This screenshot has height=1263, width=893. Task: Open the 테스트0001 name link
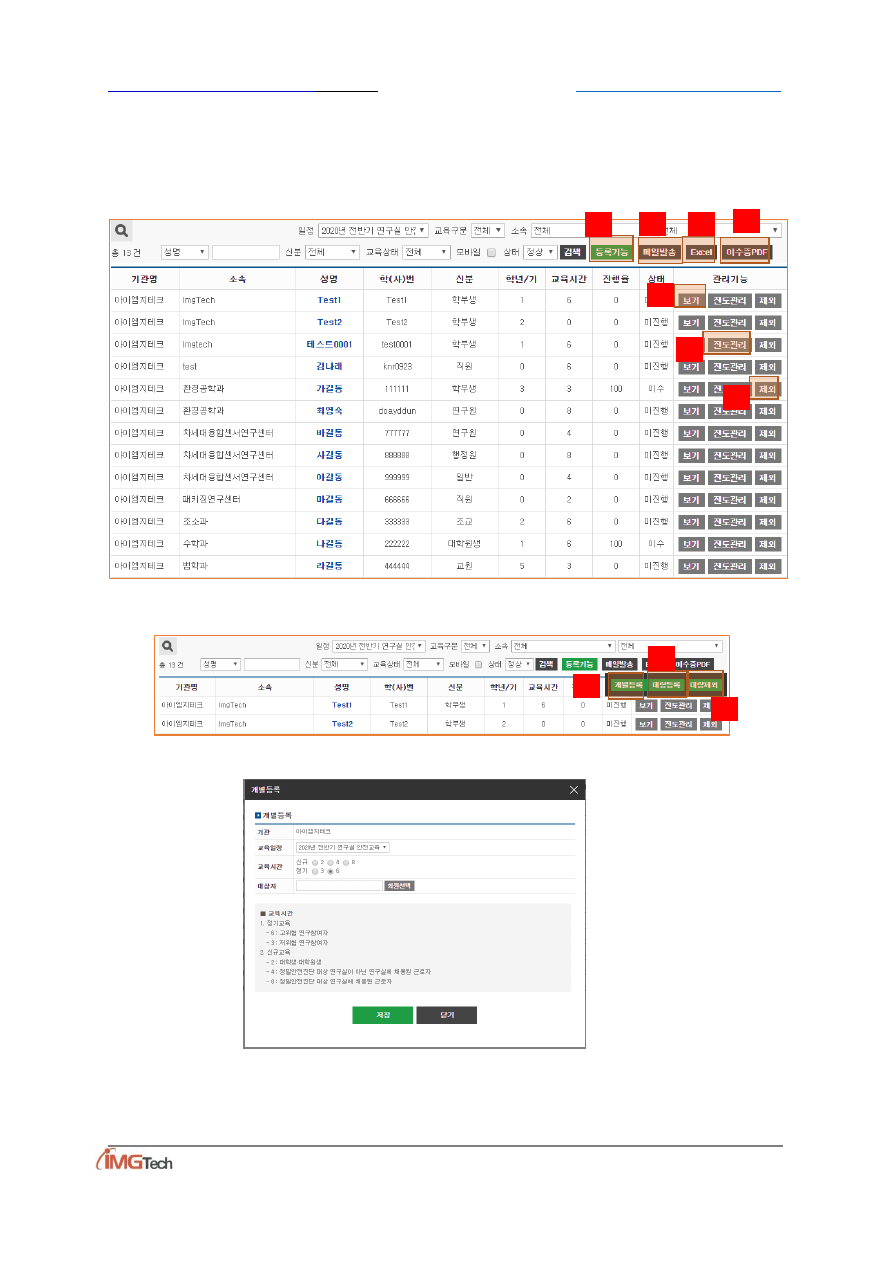pyautogui.click(x=329, y=344)
